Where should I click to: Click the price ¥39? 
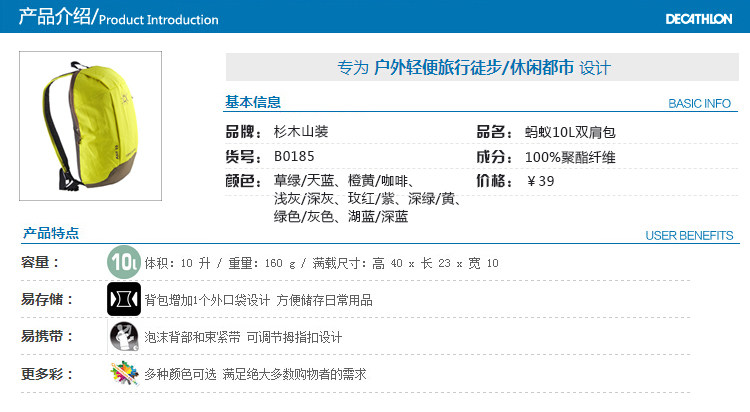click(x=540, y=181)
